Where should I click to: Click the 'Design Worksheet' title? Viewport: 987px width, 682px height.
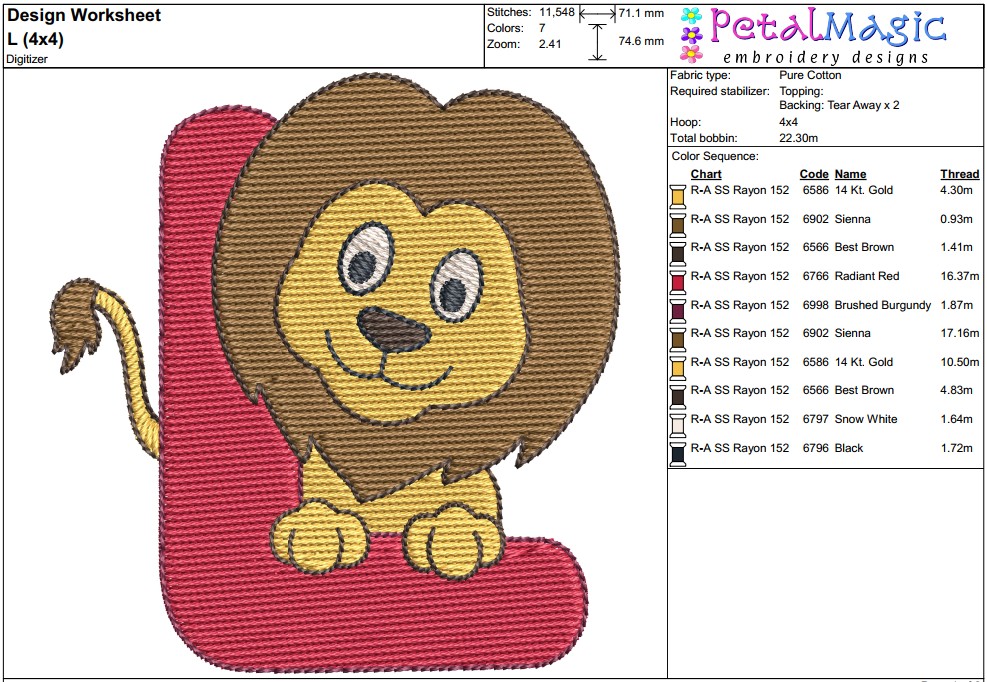point(84,15)
